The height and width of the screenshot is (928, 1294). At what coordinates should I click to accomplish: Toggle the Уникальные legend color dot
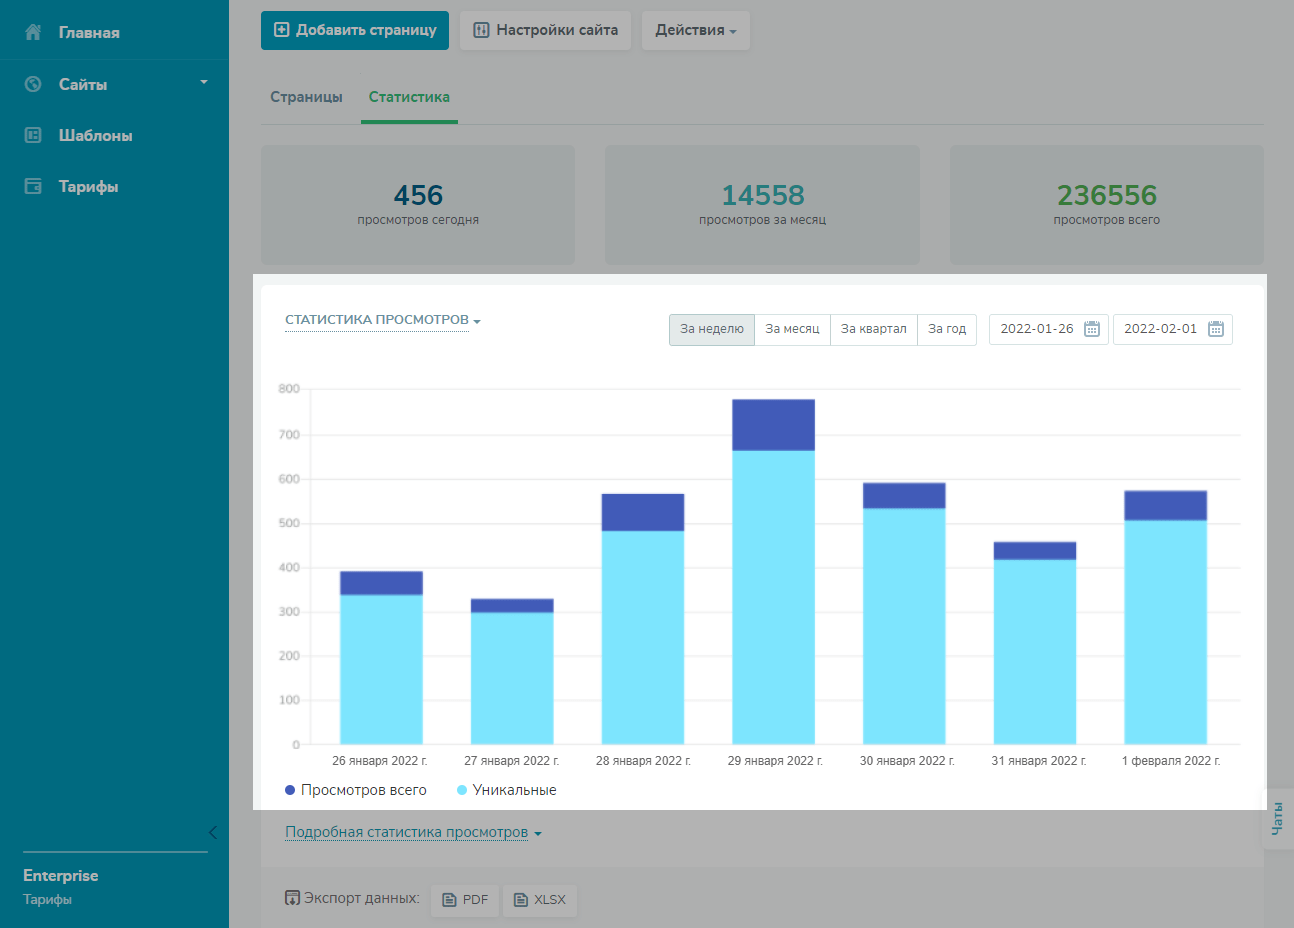[x=462, y=790]
